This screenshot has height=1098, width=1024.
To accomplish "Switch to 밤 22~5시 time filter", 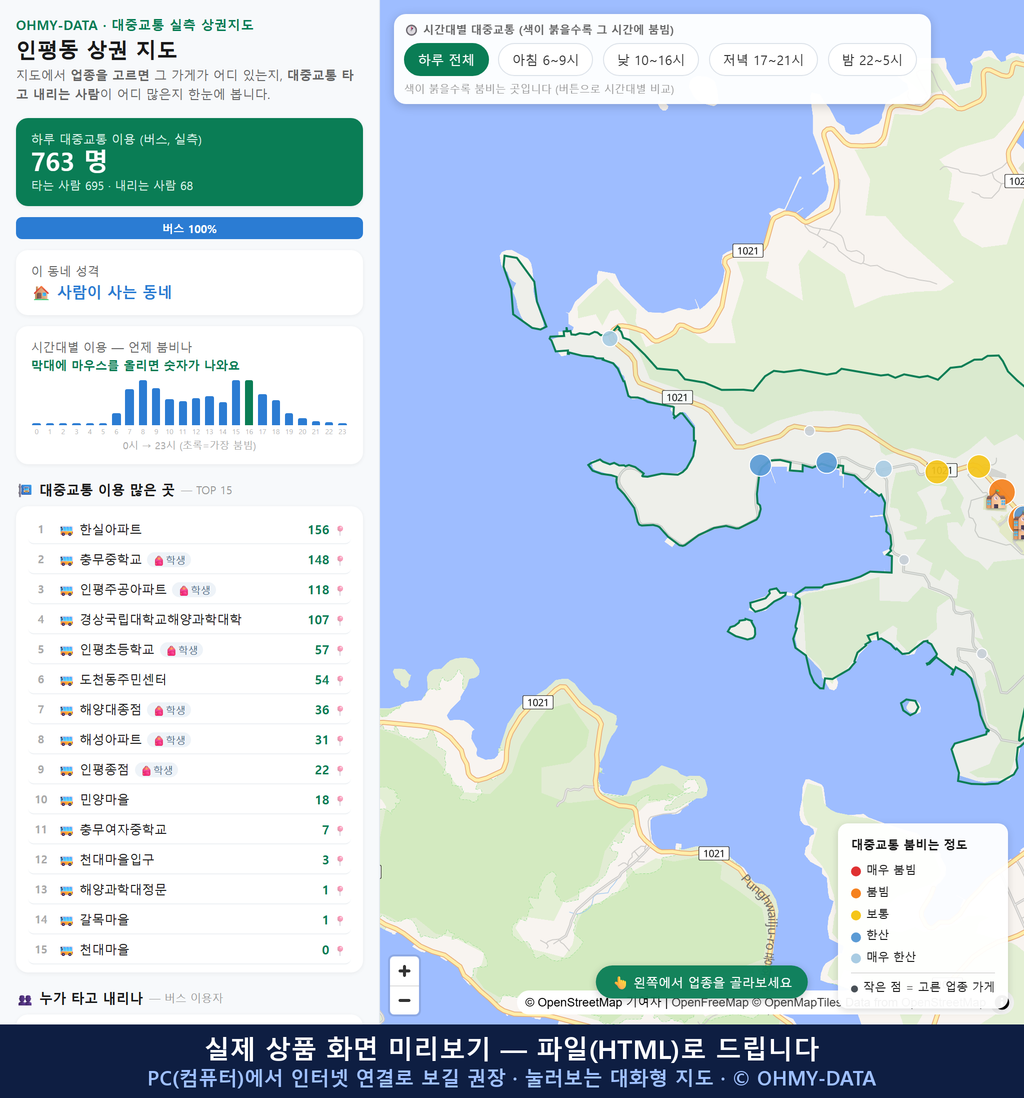I will click(x=872, y=60).
